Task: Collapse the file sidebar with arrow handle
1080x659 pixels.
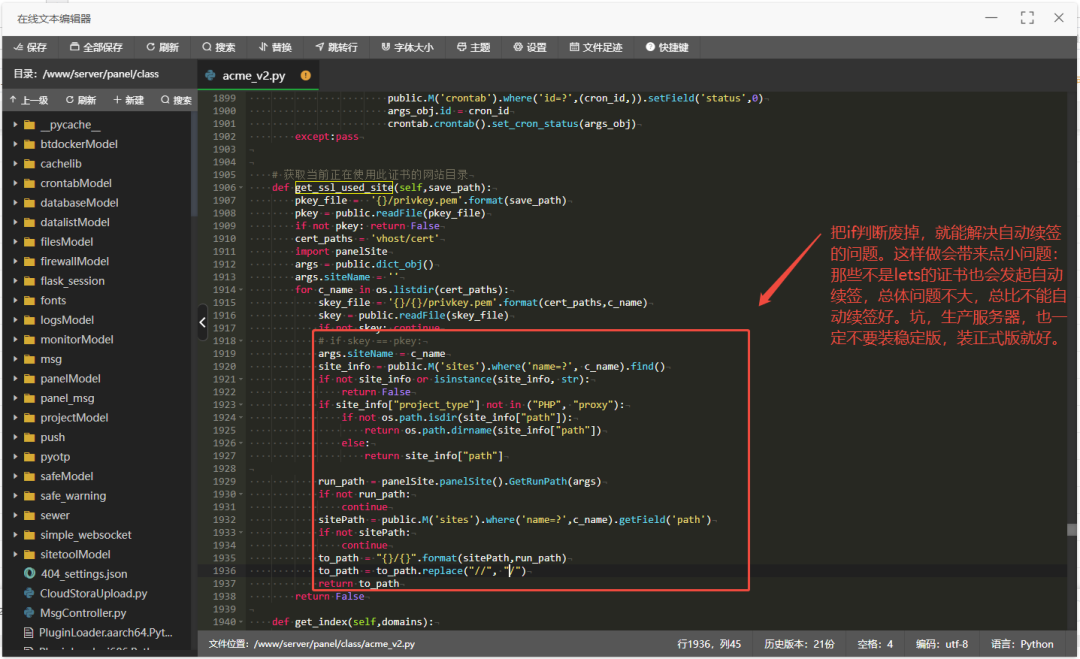Action: (202, 322)
